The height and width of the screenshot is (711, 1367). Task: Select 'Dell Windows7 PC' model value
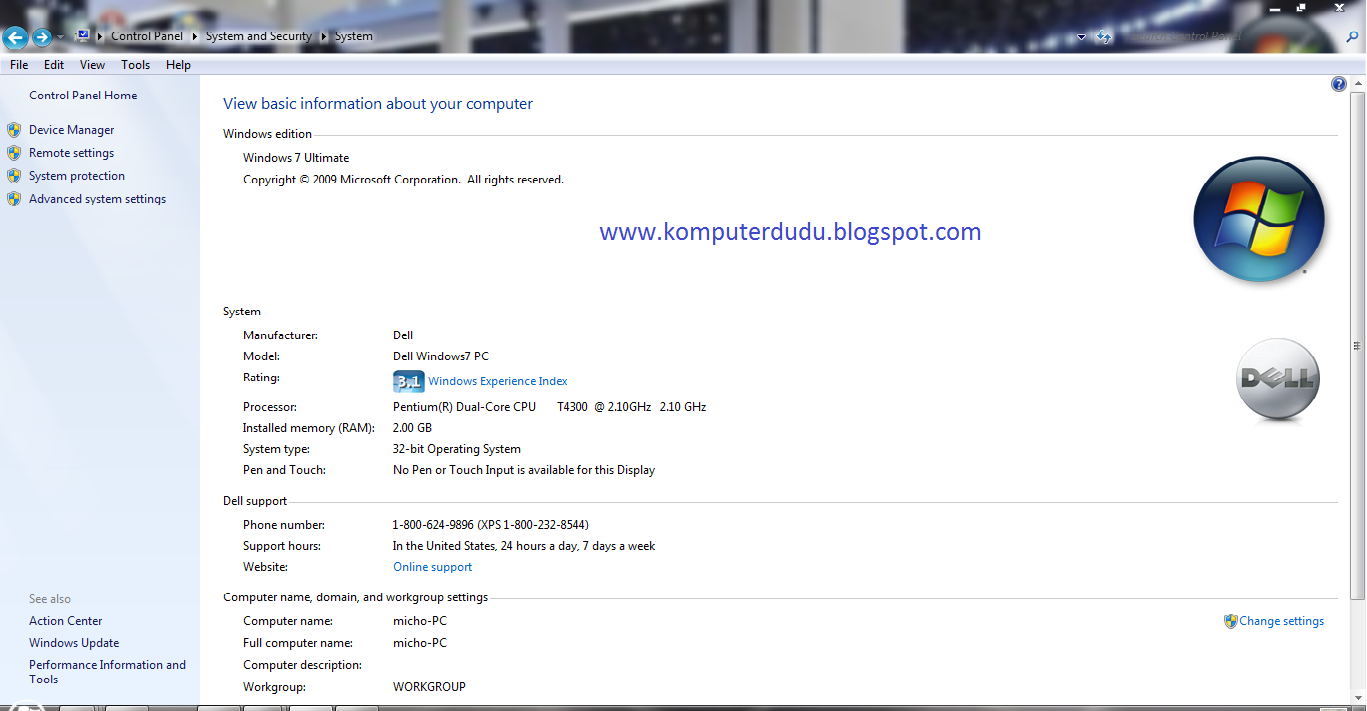441,356
